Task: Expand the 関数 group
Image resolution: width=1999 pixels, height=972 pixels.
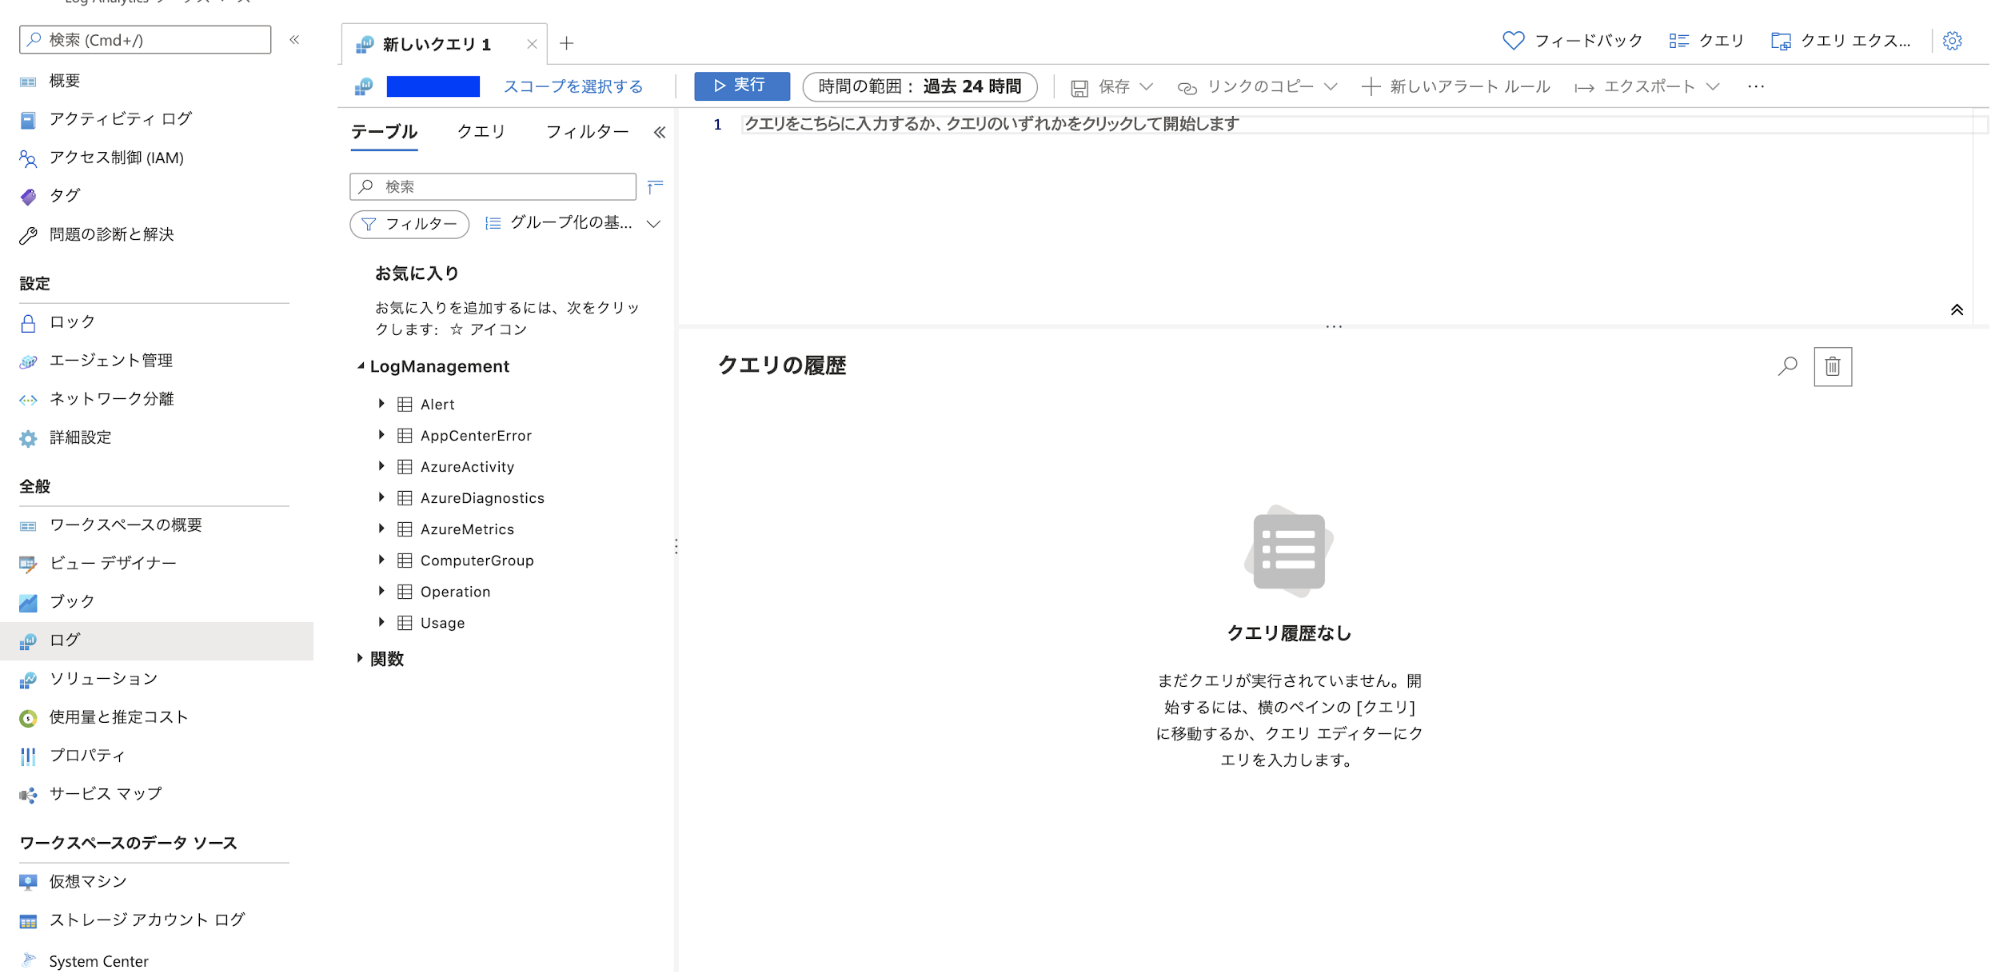Action: click(360, 659)
